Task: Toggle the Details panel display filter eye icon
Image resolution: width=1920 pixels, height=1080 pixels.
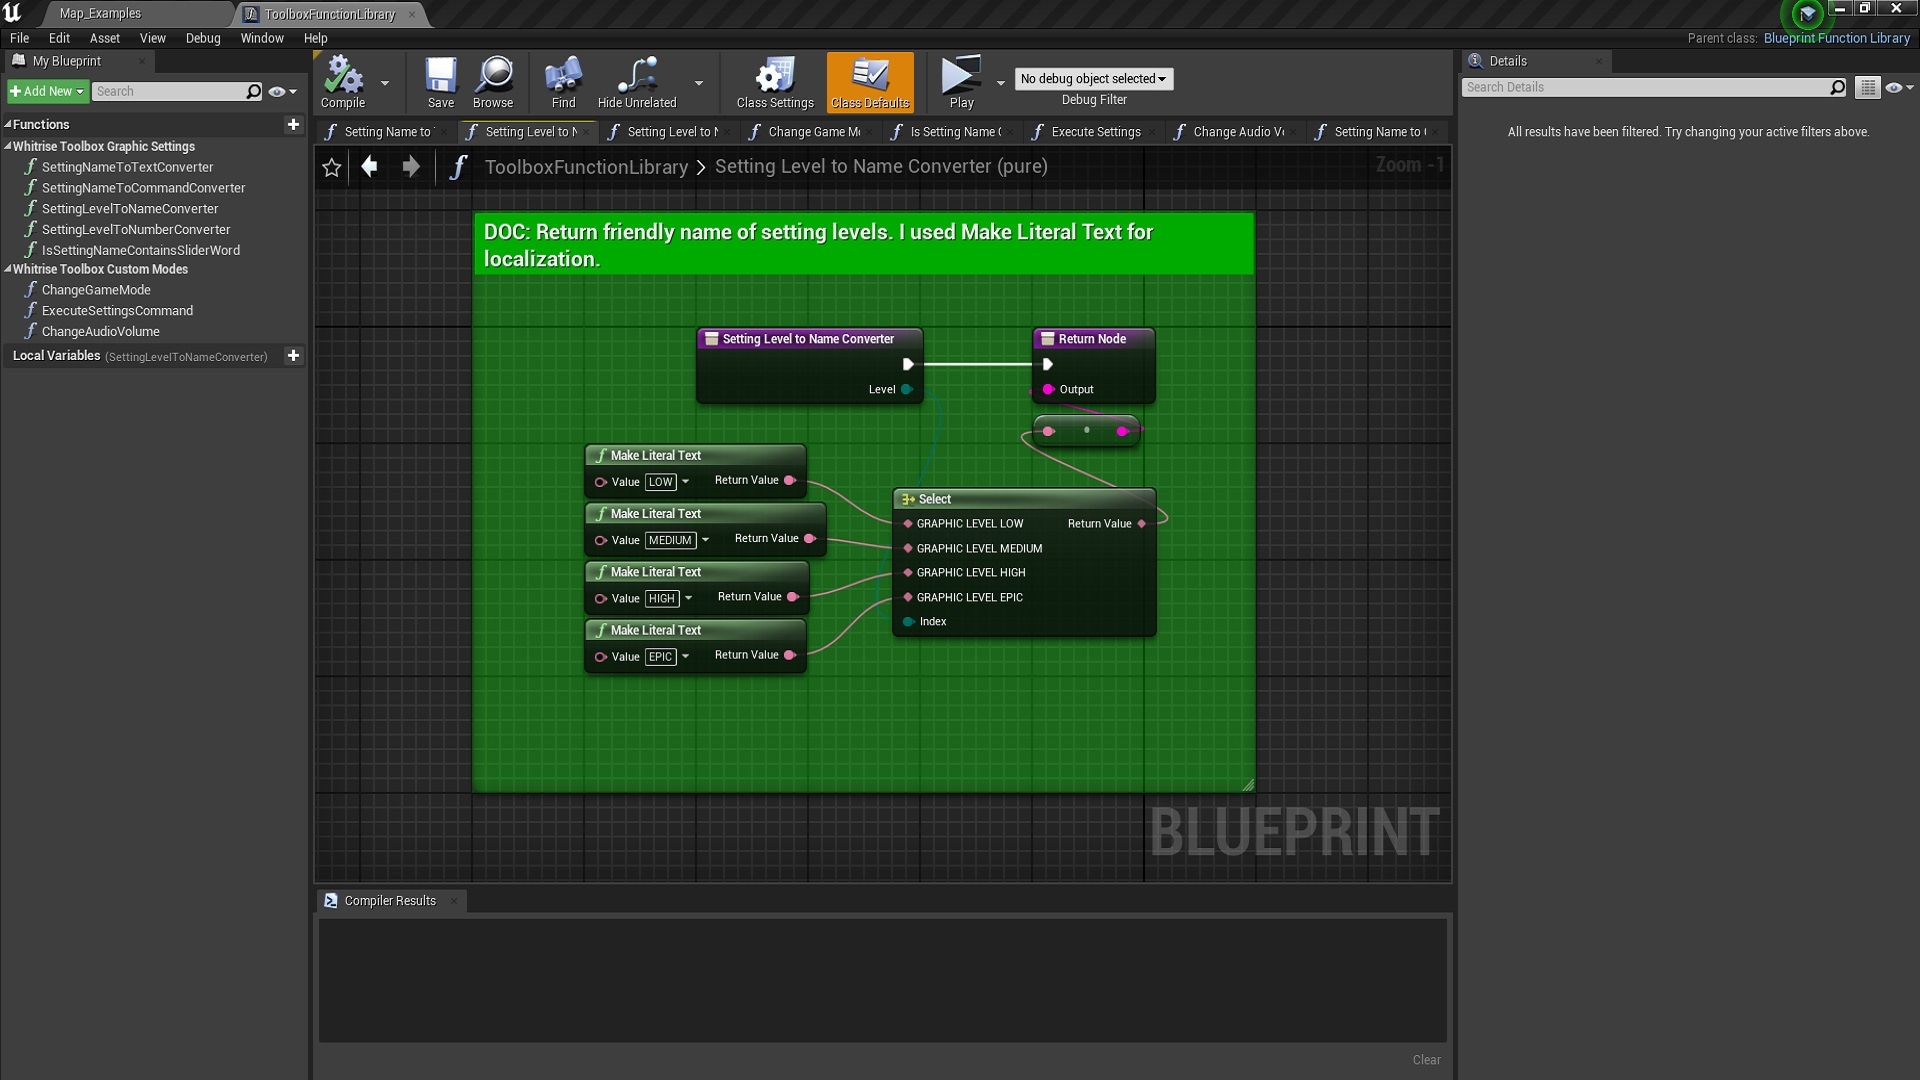Action: (x=1897, y=87)
